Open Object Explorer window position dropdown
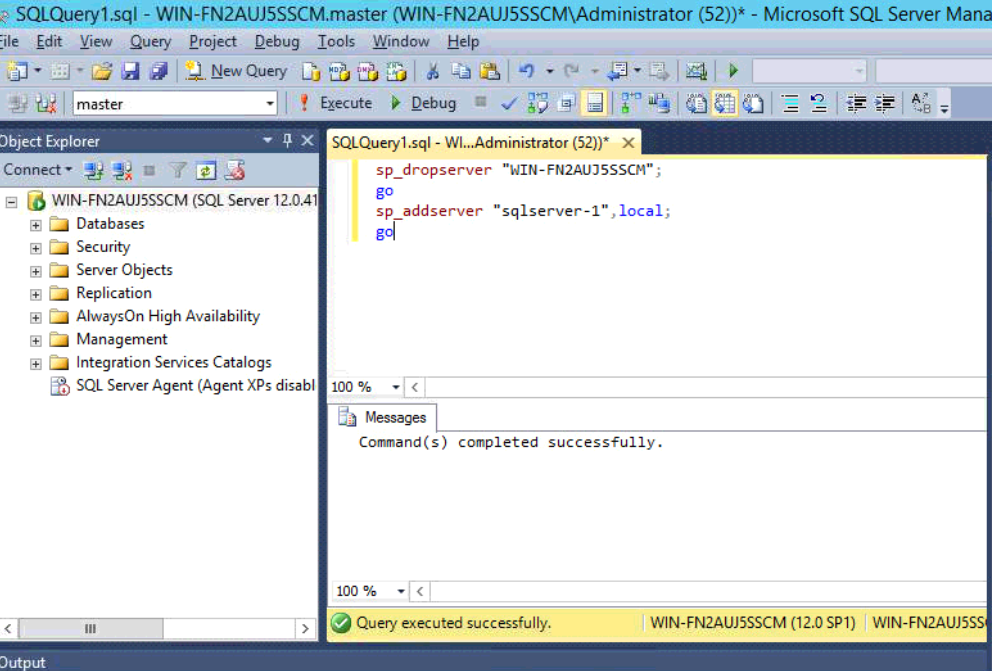Image resolution: width=992 pixels, height=671 pixels. tap(268, 140)
